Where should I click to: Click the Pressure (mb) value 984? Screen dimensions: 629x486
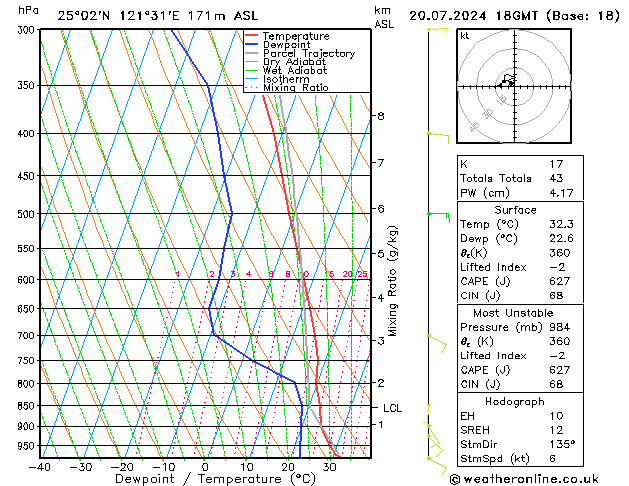pyautogui.click(x=560, y=327)
